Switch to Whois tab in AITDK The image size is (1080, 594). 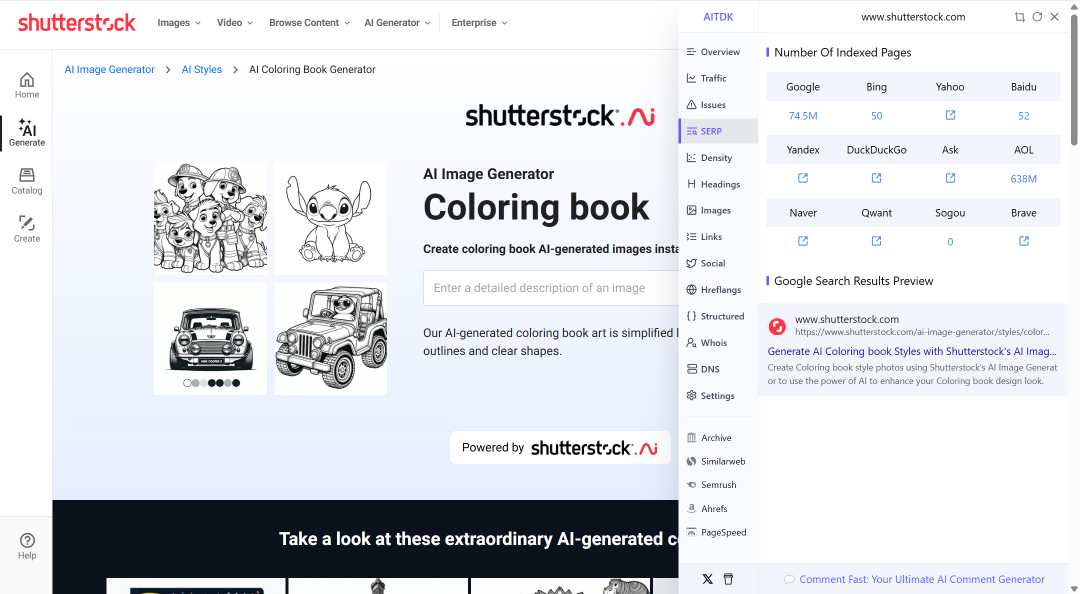coord(718,342)
